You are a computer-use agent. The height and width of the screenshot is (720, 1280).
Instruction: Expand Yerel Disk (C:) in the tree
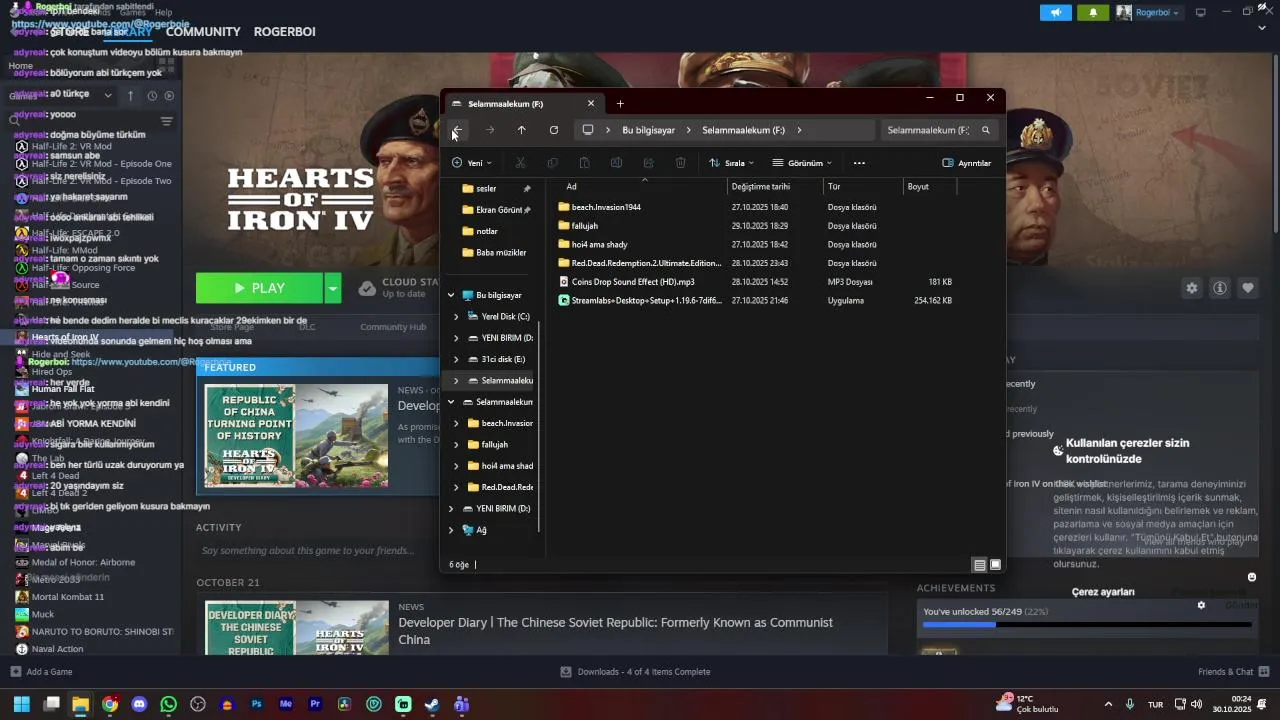[456, 317]
